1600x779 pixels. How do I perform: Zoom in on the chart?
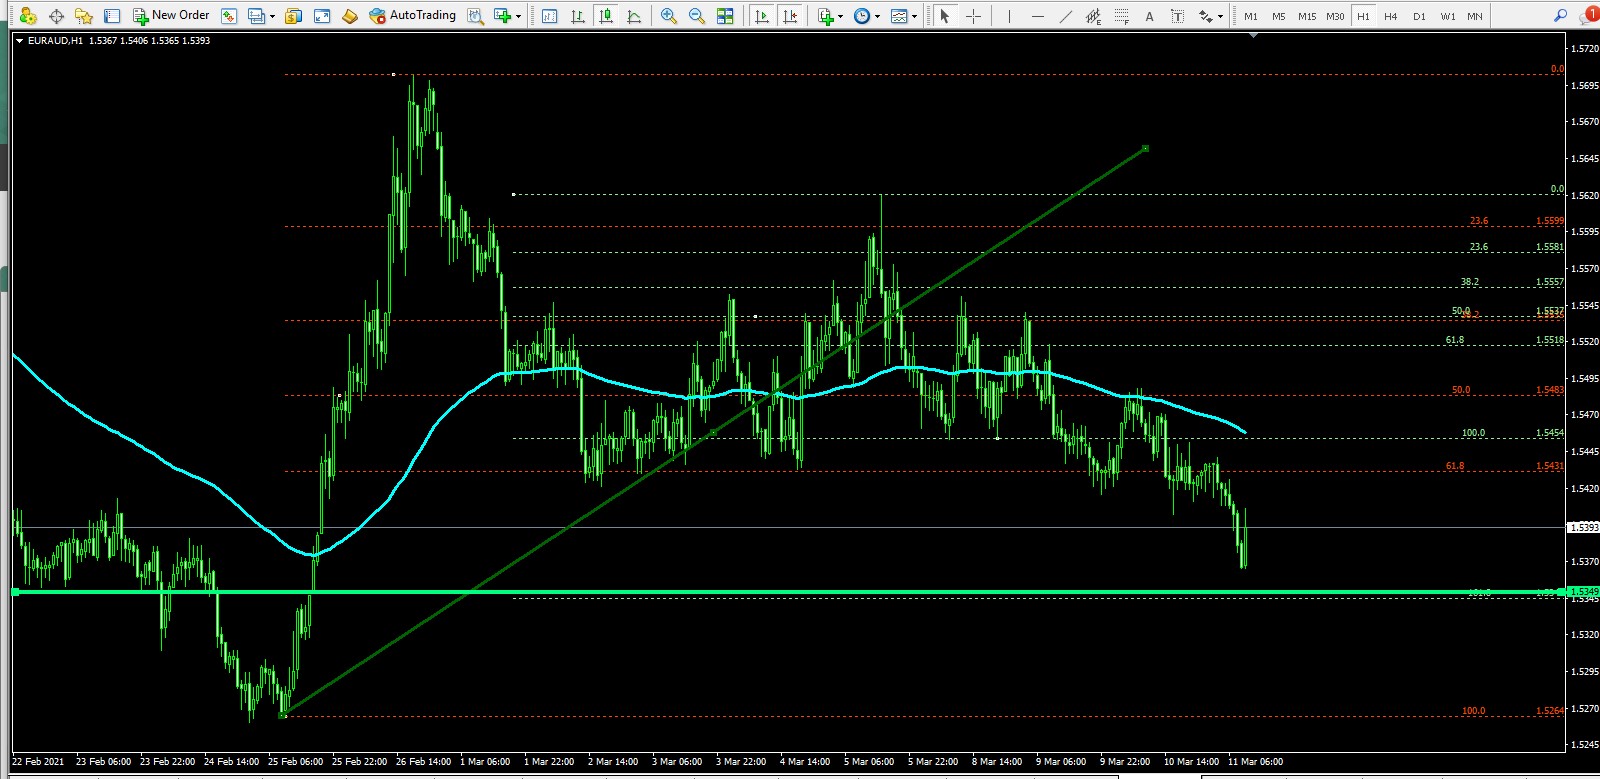tap(669, 16)
